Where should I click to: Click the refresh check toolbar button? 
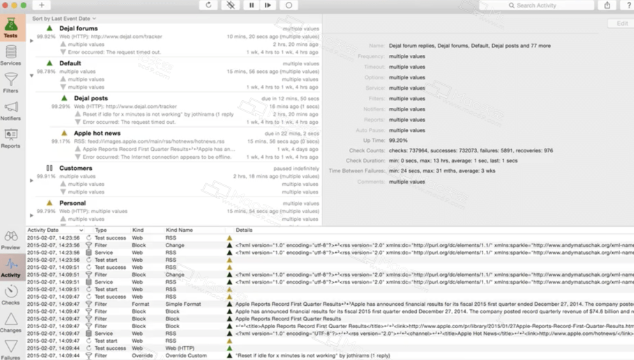pyautogui.click(x=209, y=5)
